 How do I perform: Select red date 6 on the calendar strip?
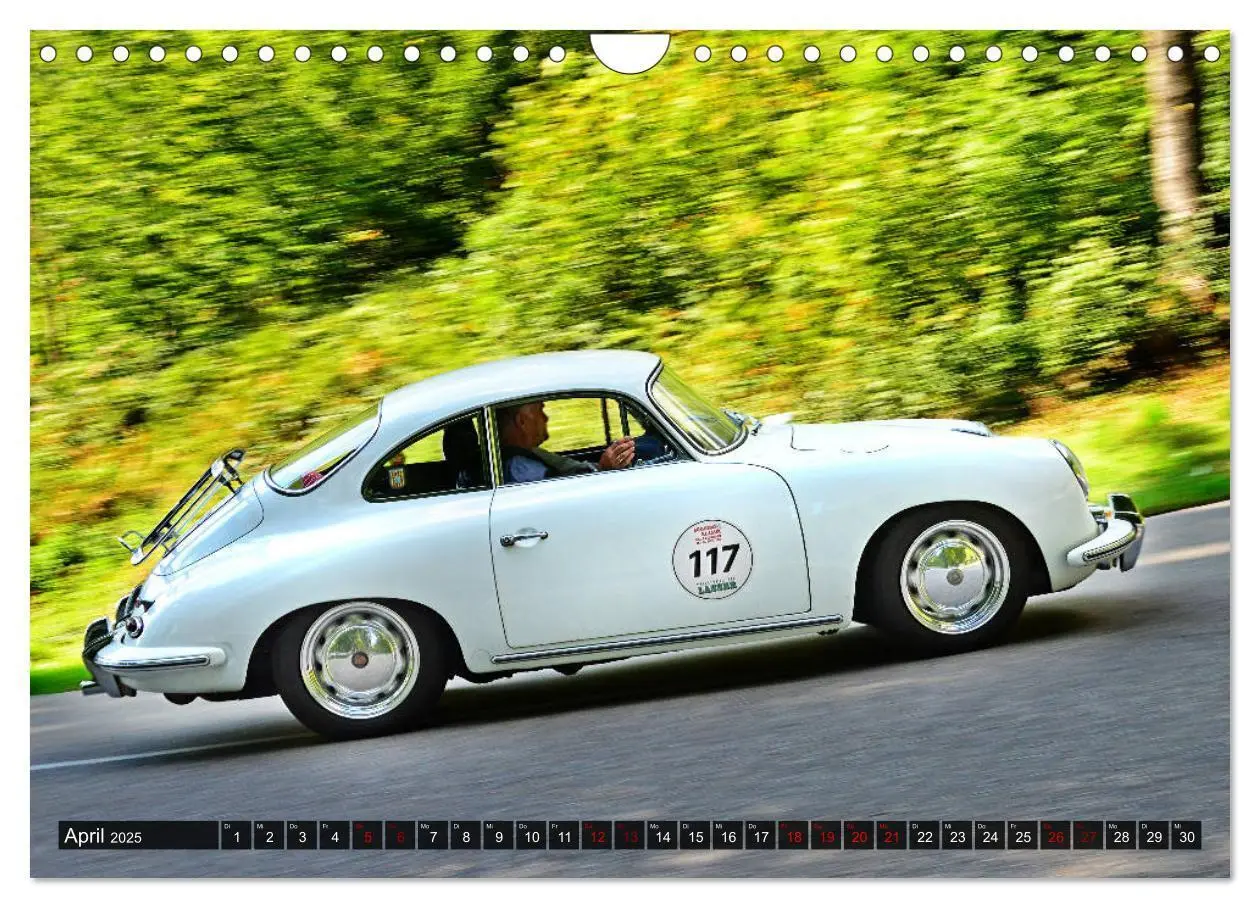coord(399,836)
